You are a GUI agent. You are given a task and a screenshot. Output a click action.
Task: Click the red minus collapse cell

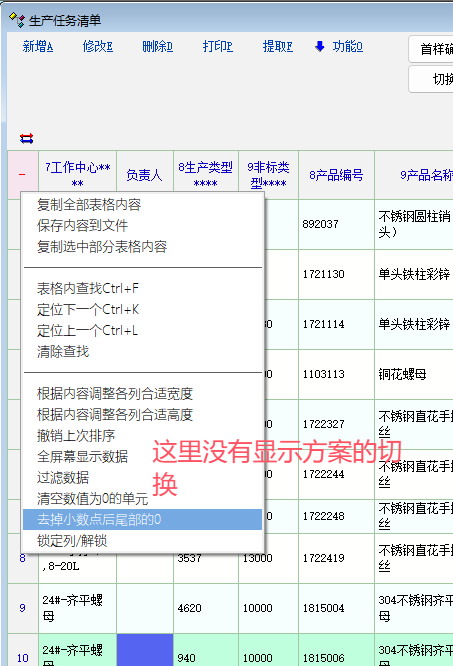22,175
